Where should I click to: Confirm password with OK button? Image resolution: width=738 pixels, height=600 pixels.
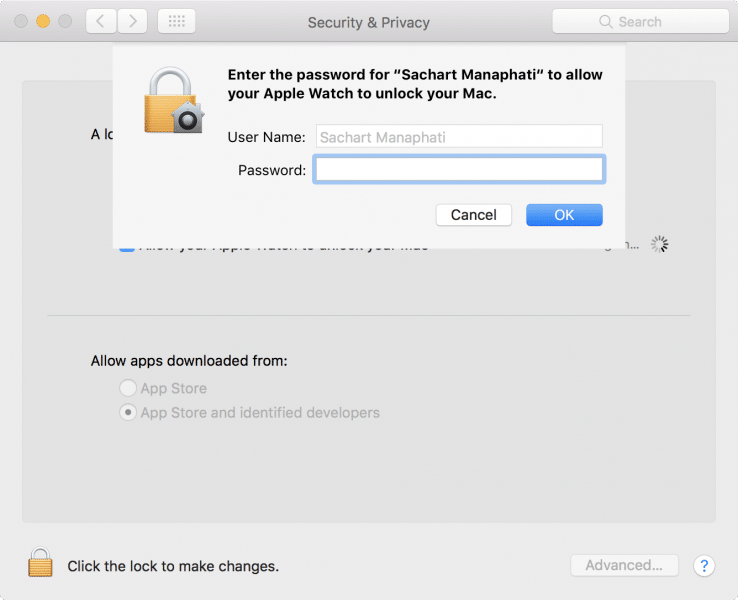coord(564,215)
